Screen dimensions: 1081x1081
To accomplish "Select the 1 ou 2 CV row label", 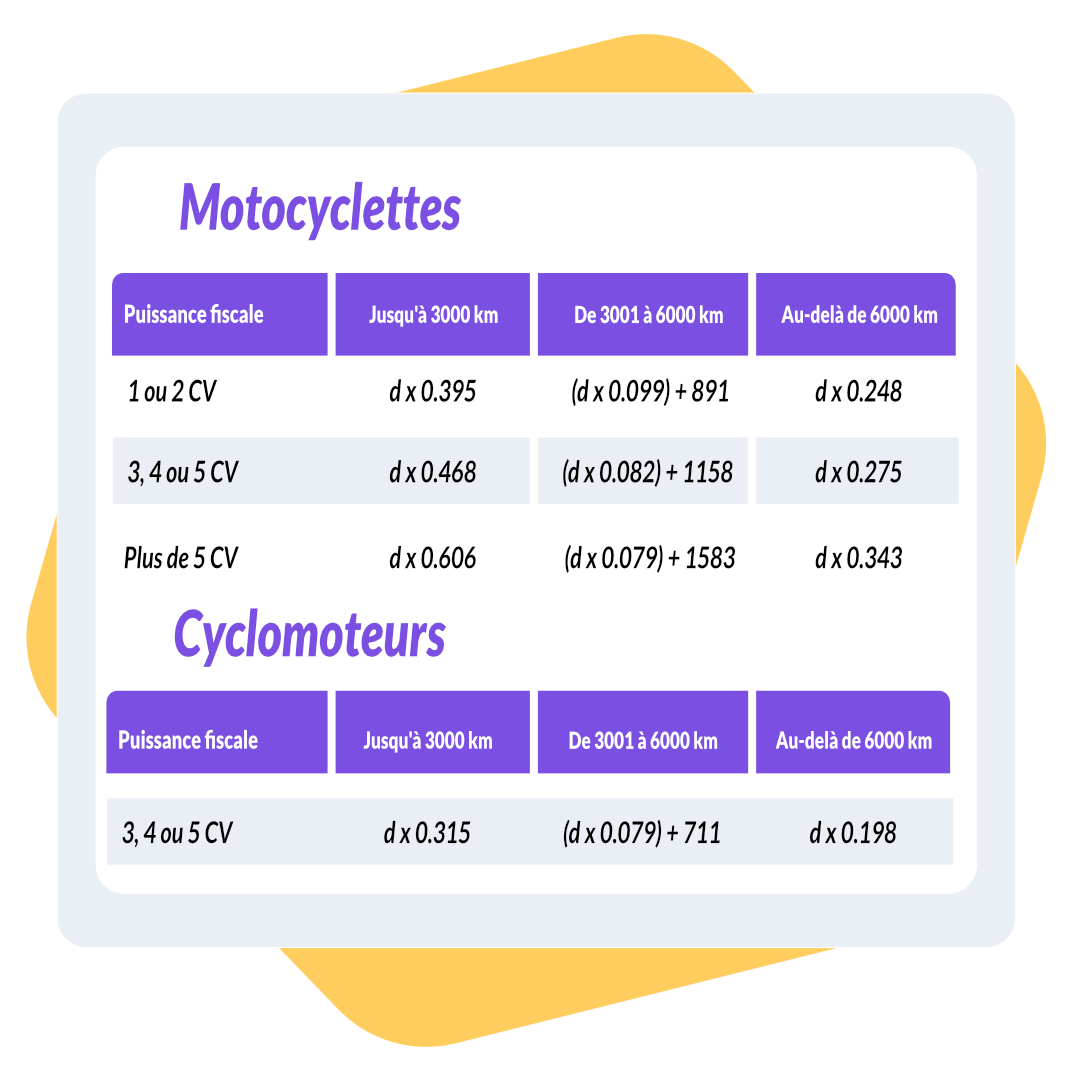I will [x=172, y=392].
